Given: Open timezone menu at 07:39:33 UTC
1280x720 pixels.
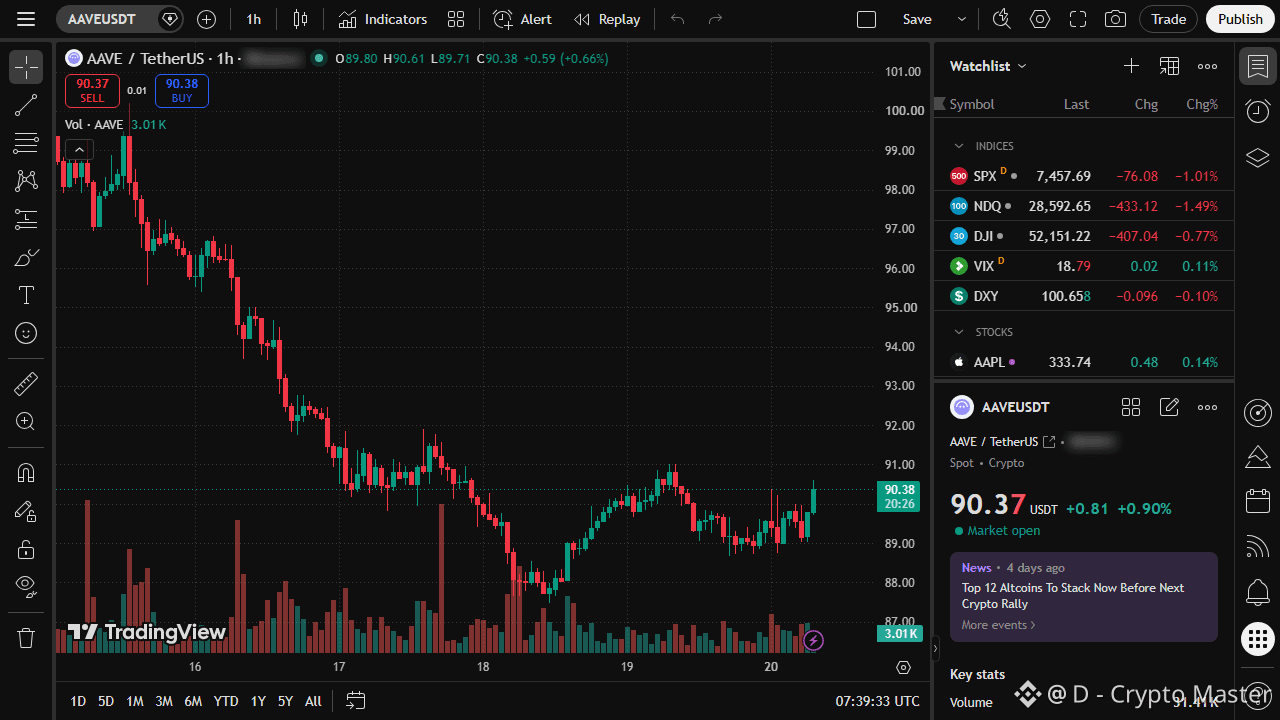Looking at the screenshot, I should pos(878,701).
